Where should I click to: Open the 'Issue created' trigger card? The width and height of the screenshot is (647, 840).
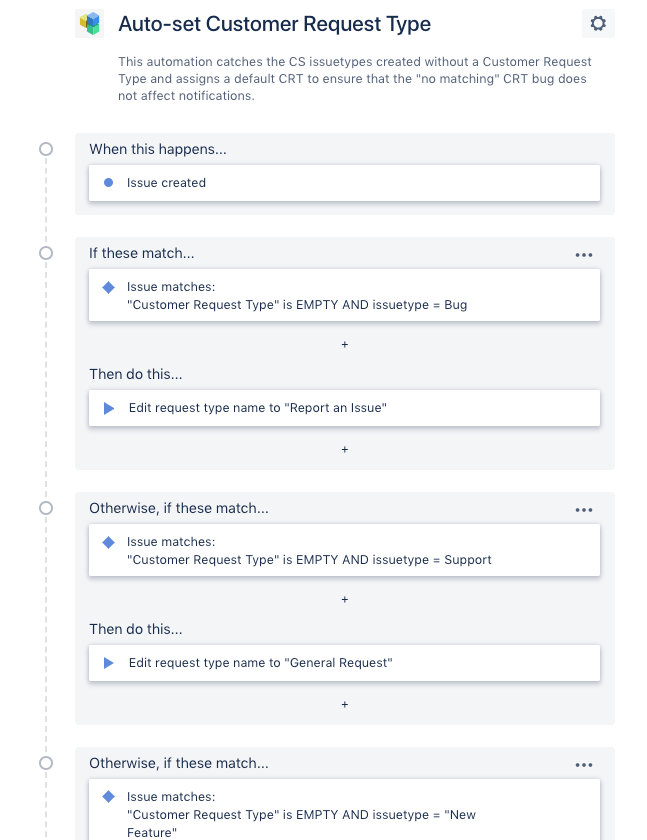[344, 183]
